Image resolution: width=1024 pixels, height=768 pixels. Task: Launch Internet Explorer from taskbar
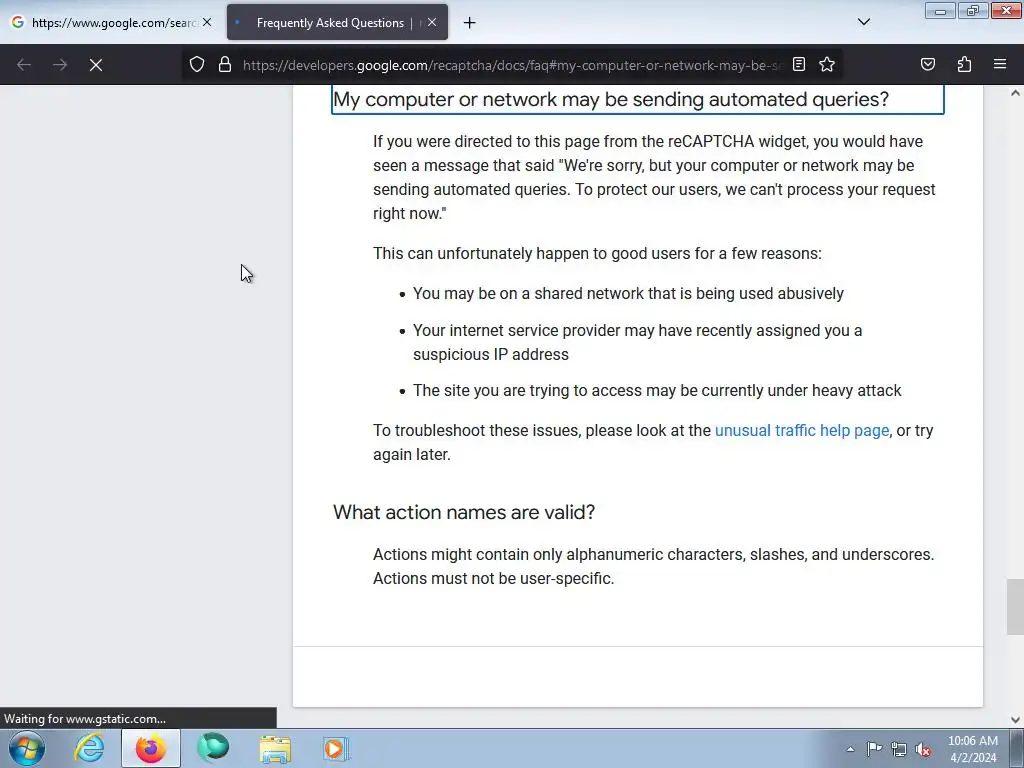tap(89, 748)
